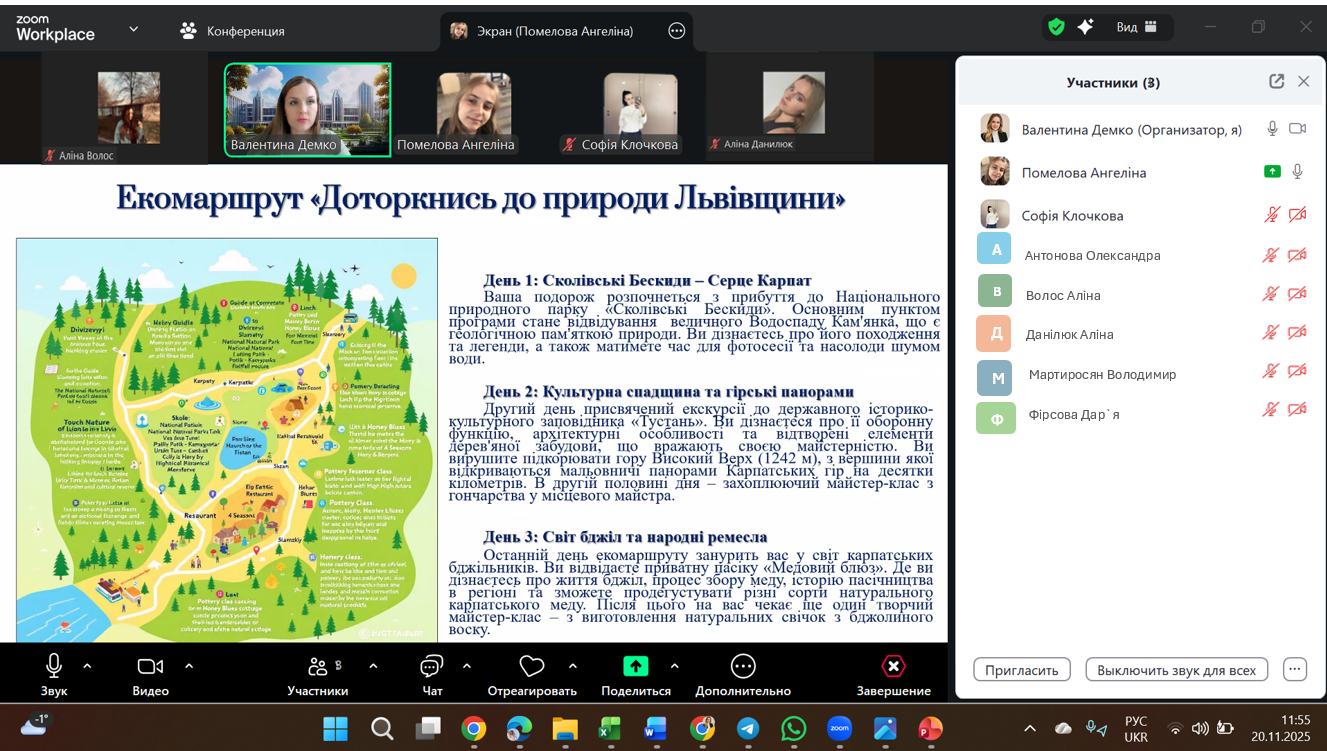Toggle the Видео camera on or off
Screen dimensions: 1327x751
pyautogui.click(x=150, y=666)
